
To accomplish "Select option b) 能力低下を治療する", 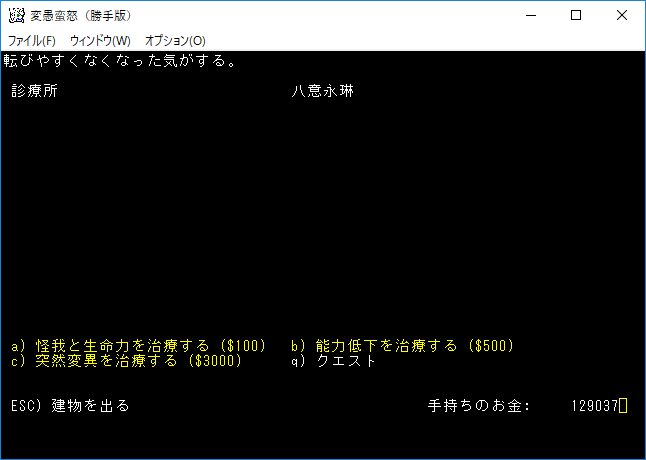I will 402,346.
